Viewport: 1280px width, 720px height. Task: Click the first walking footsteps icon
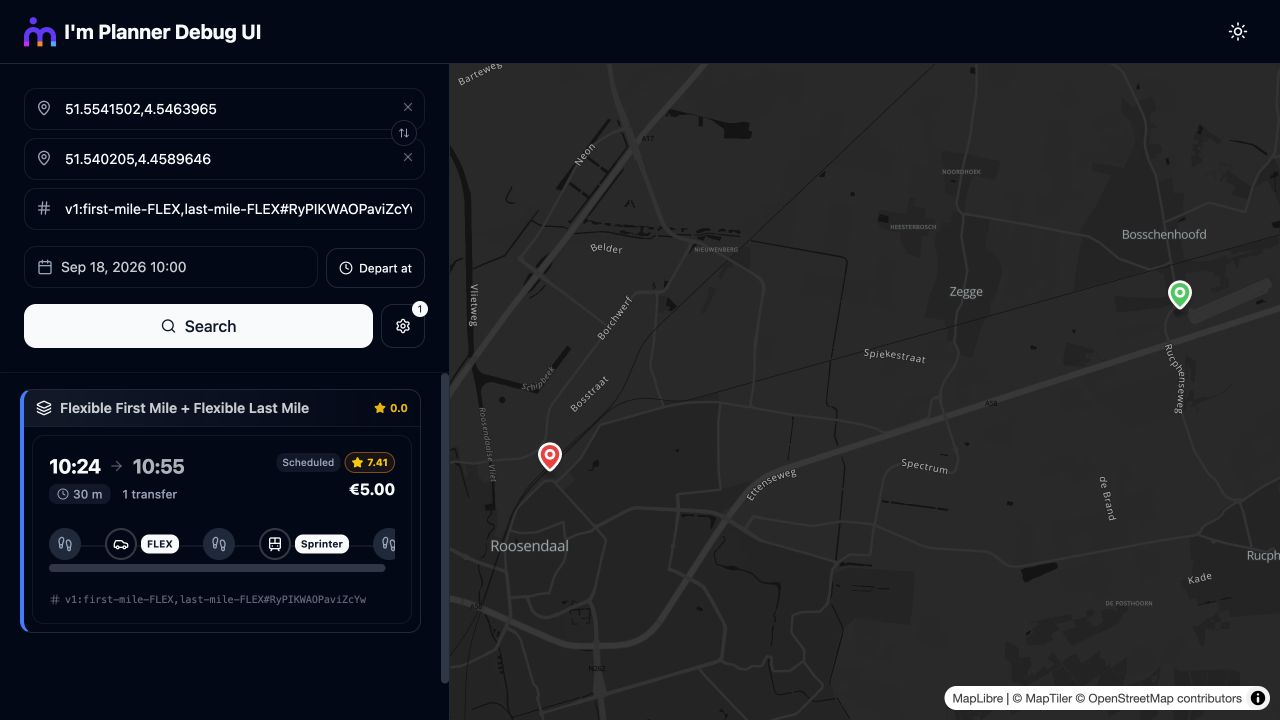coord(65,544)
